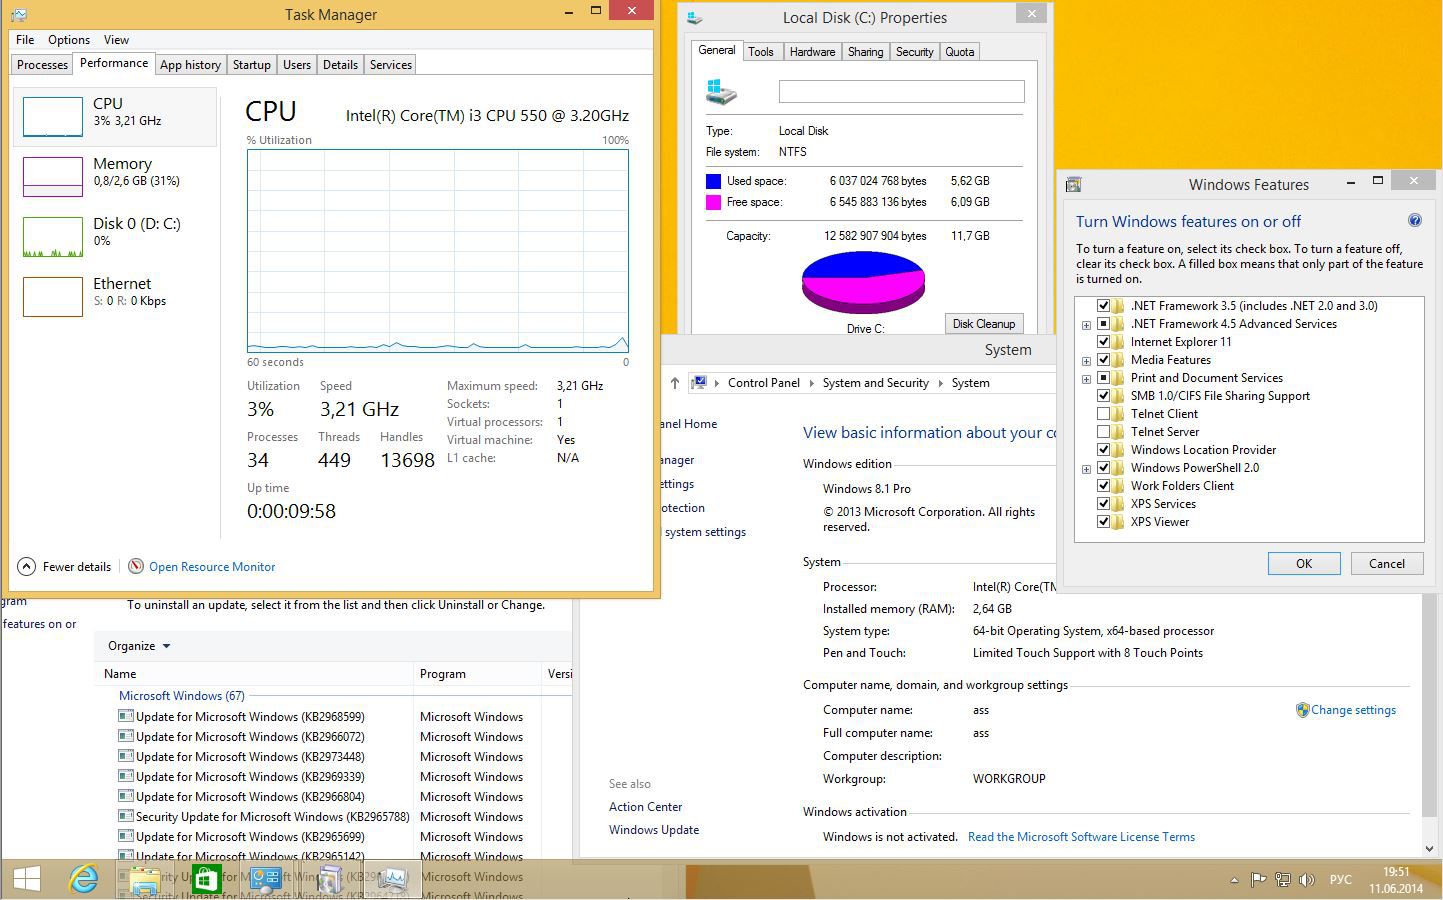
Task: Click the Help icon in Windows Features
Action: (1415, 220)
